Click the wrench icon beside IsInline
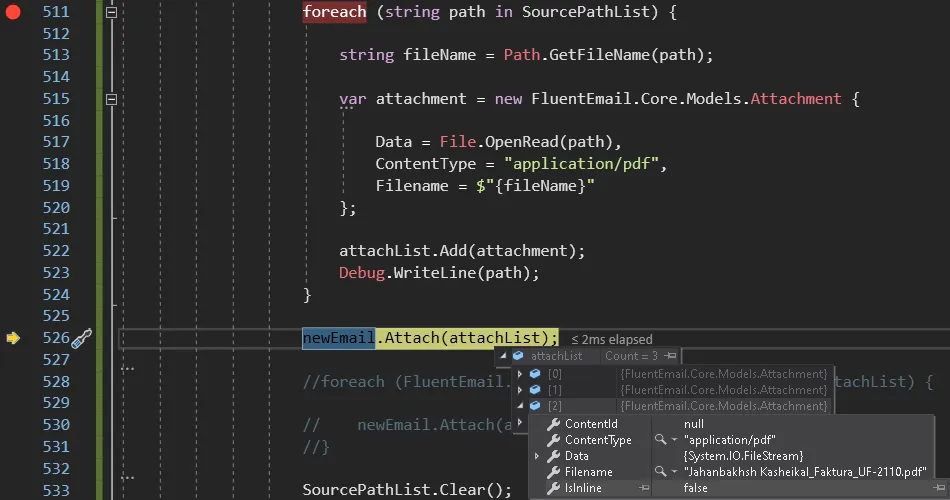The width and height of the screenshot is (950, 500). point(553,488)
